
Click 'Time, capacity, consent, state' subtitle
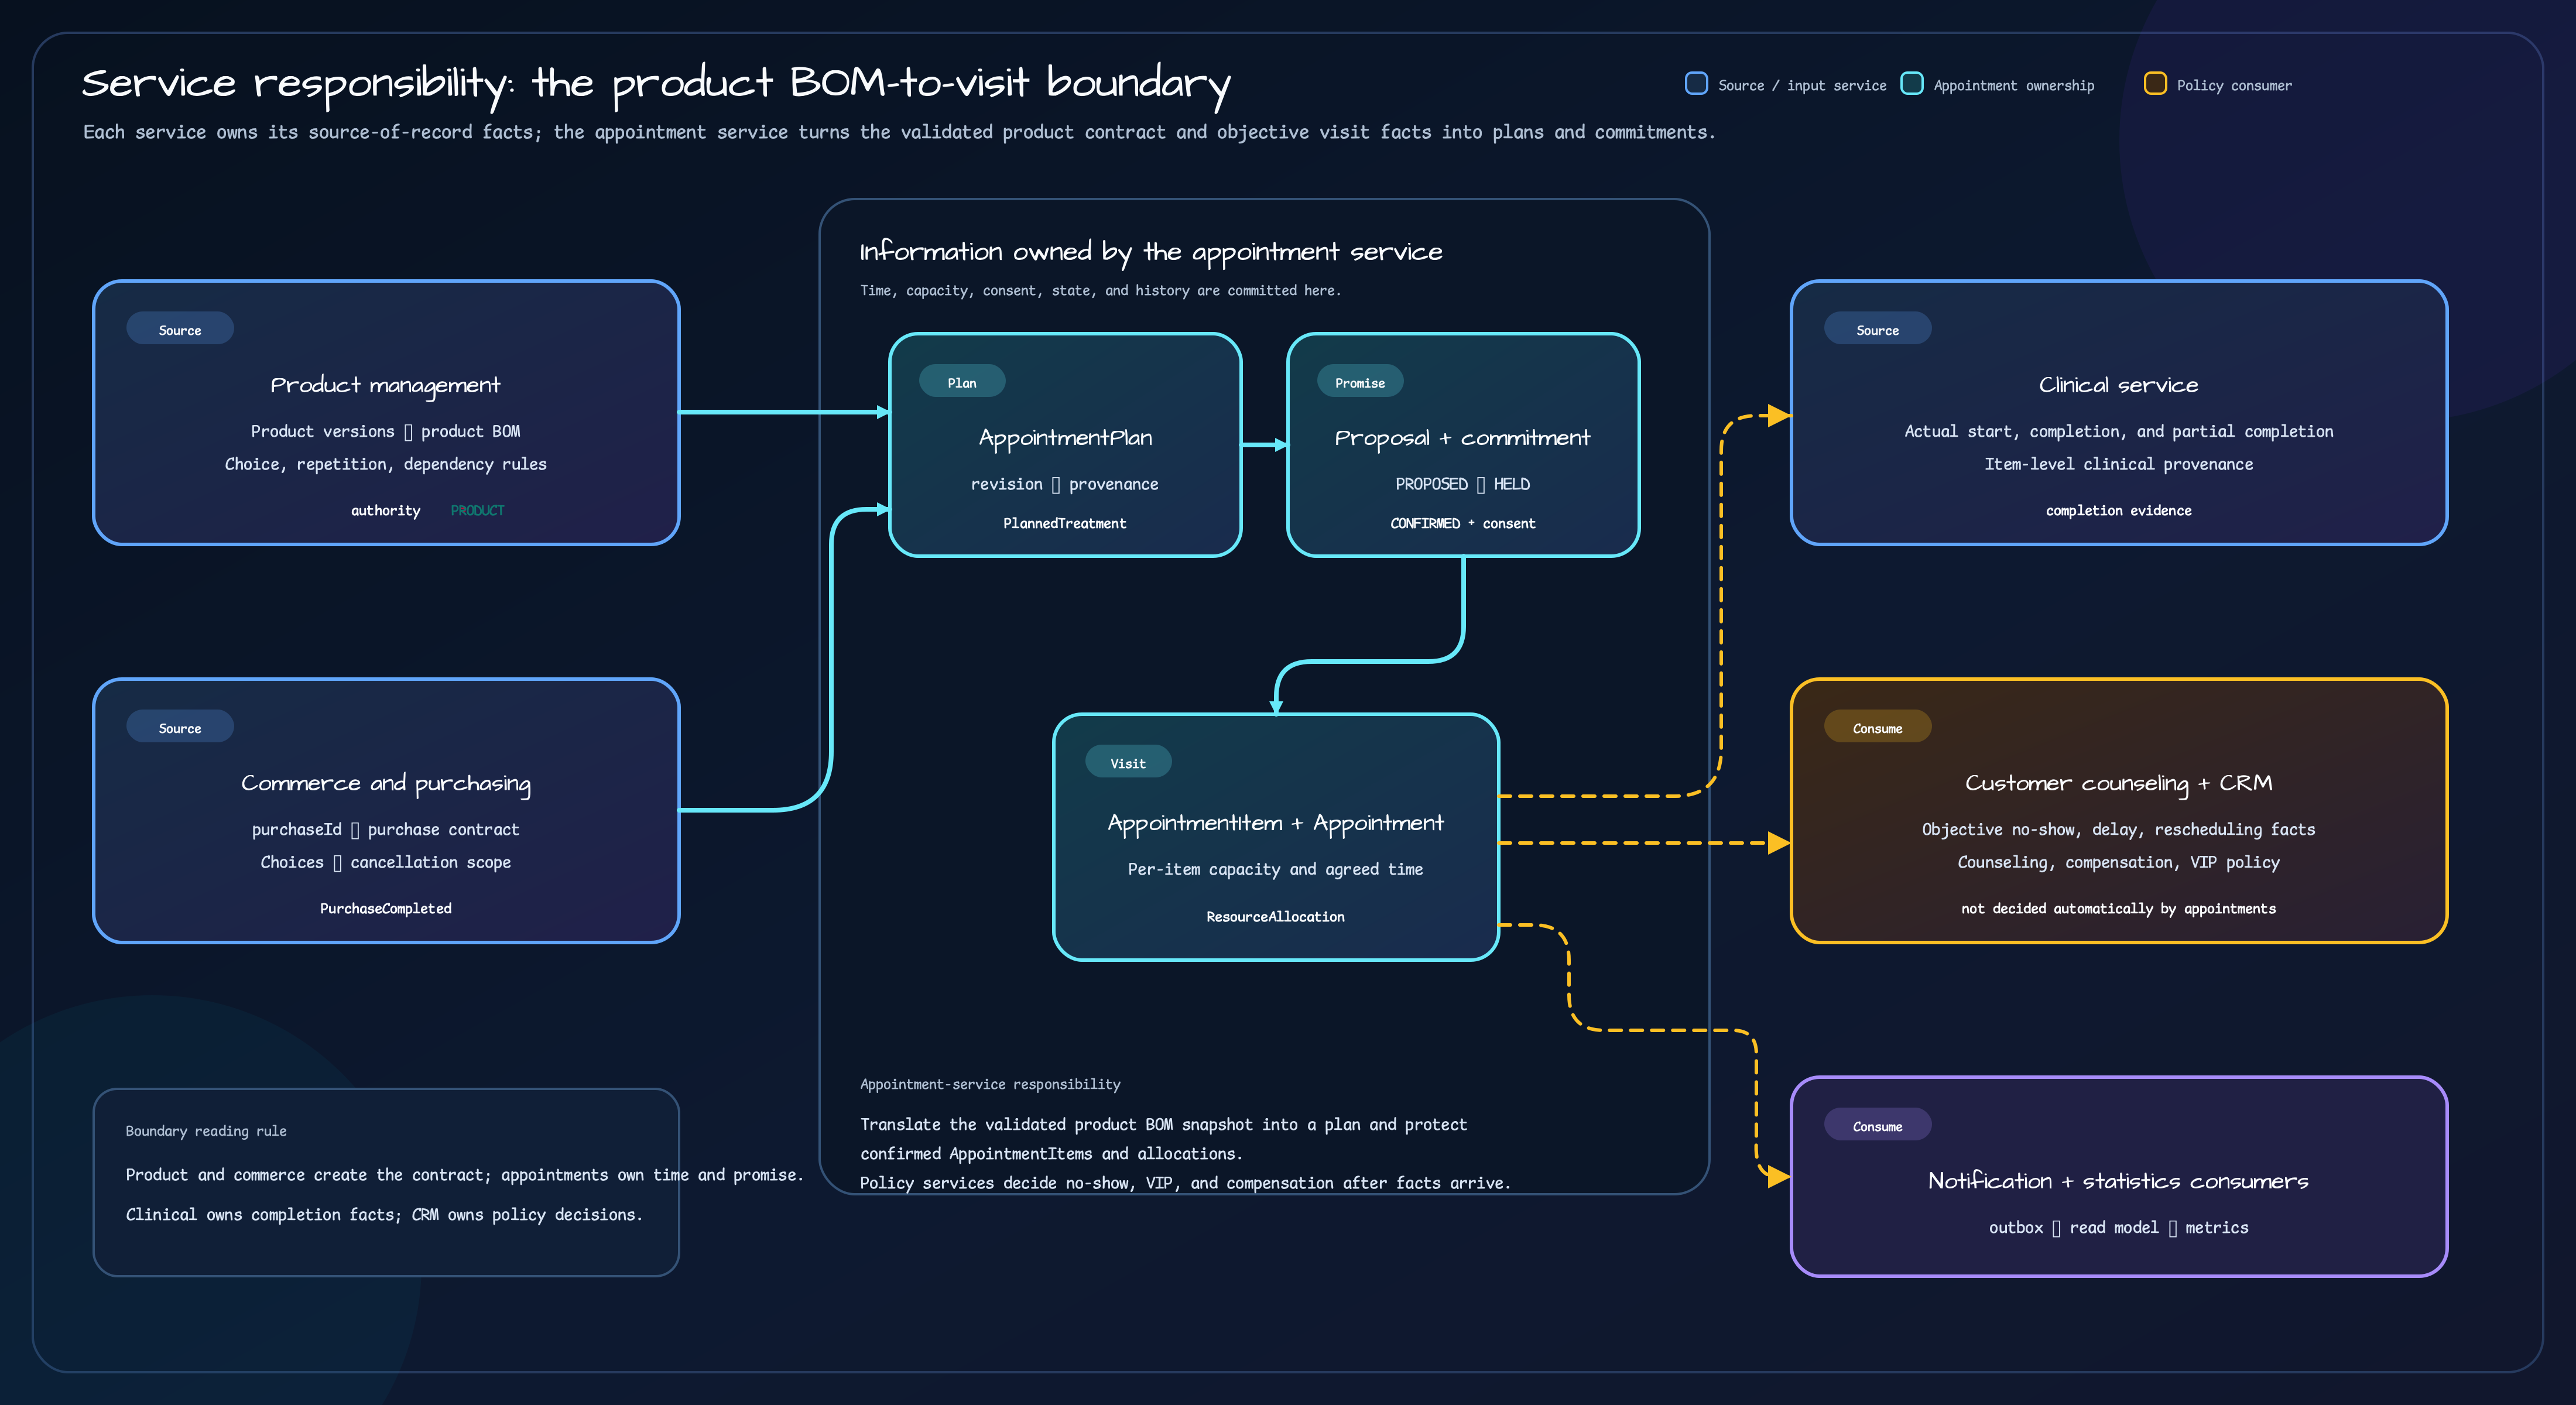(x=1100, y=291)
